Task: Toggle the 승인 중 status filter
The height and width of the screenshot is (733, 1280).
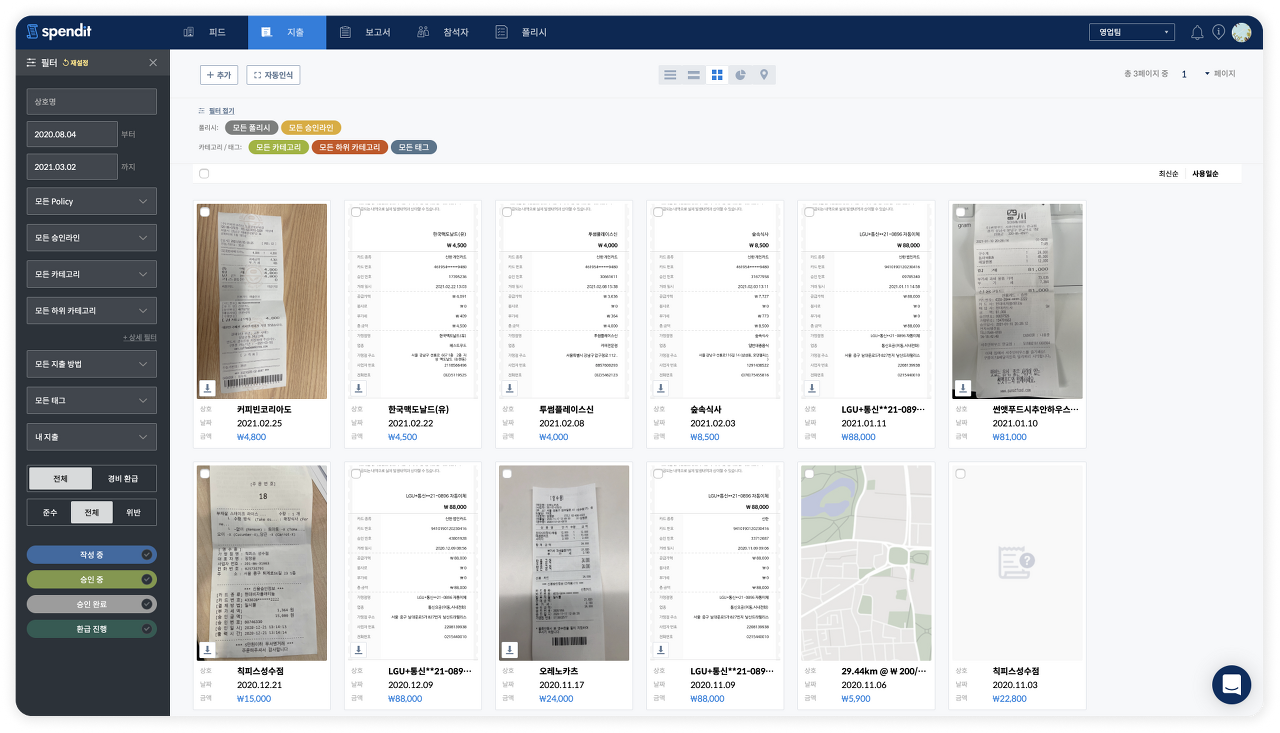Action: [92, 579]
